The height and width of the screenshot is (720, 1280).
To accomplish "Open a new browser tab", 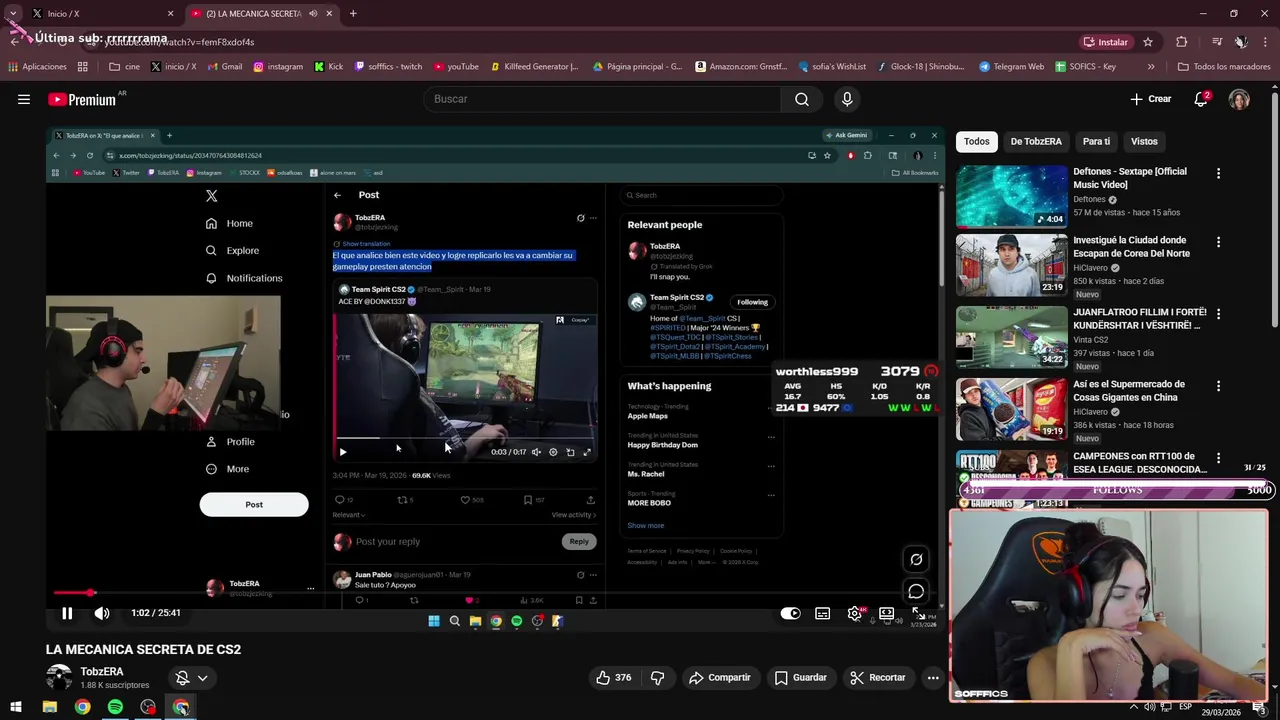I will (x=353, y=13).
